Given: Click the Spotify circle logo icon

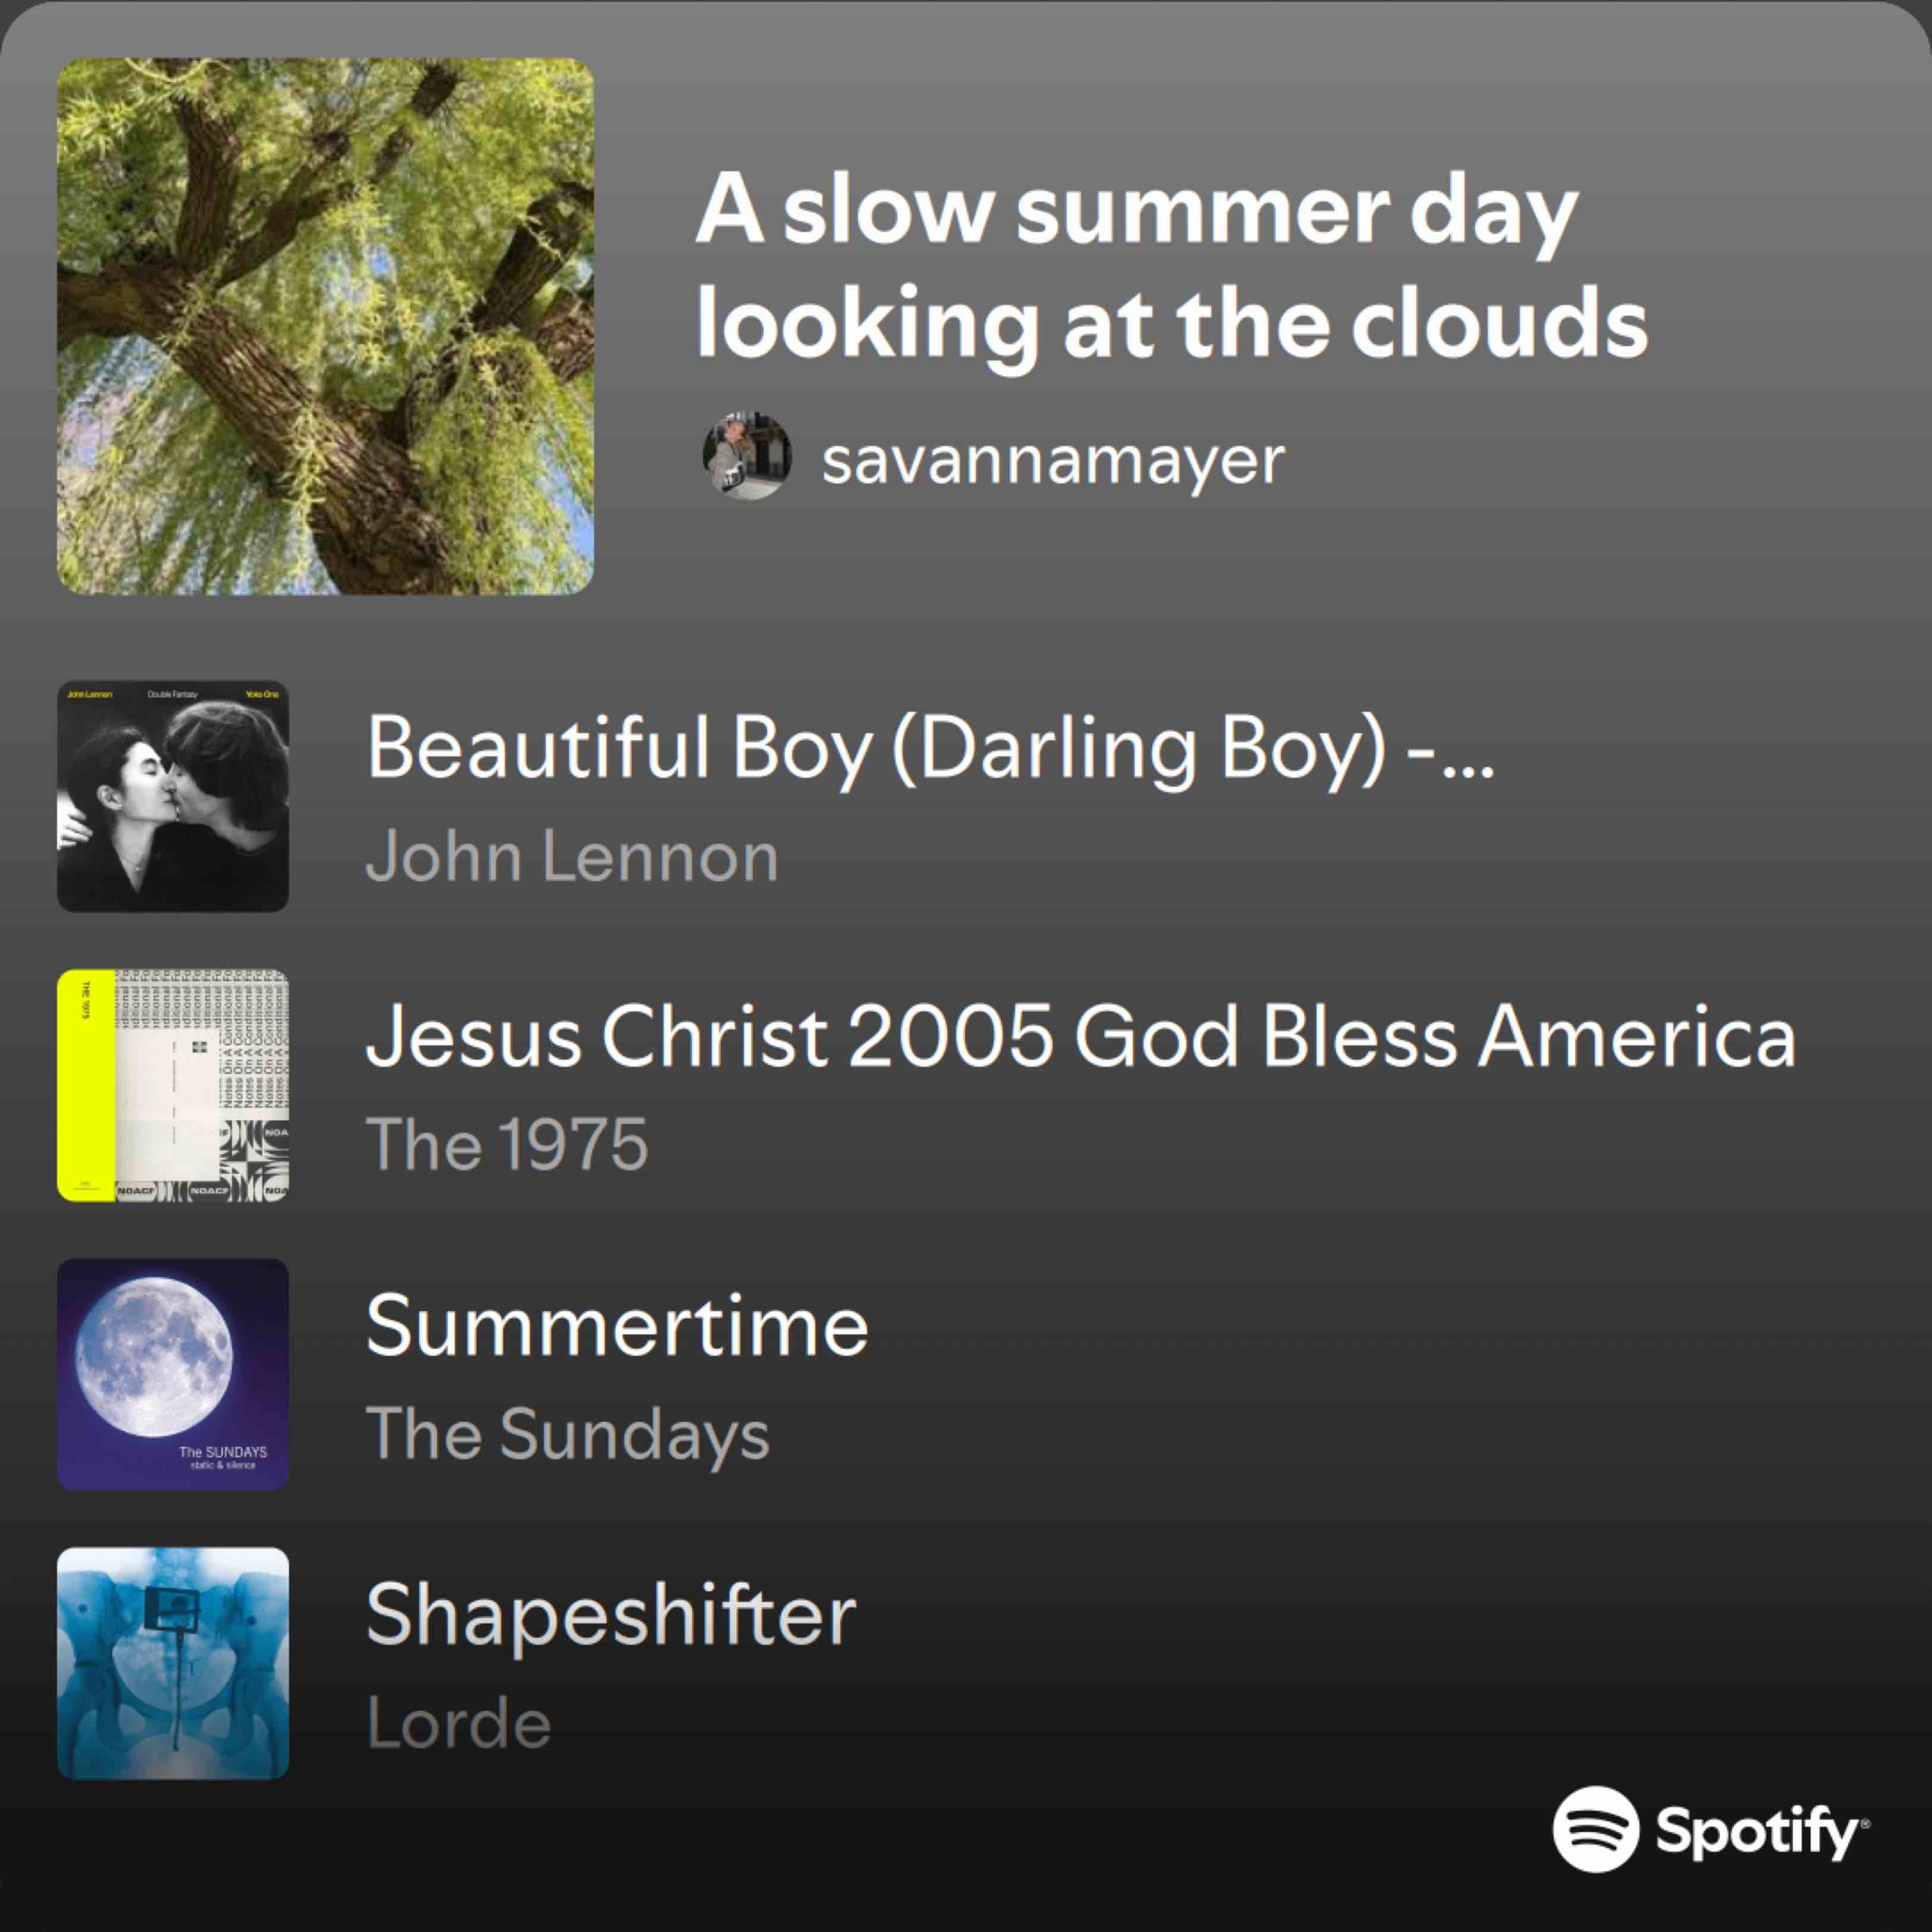Looking at the screenshot, I should [x=1595, y=1828].
